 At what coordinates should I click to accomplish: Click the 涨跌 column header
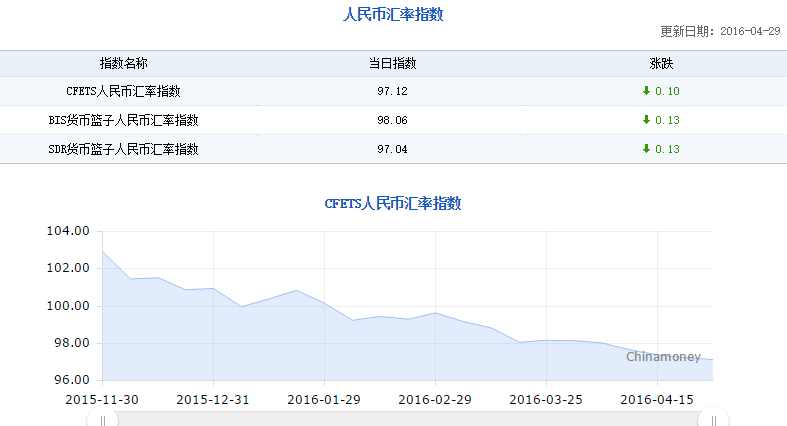coord(661,63)
